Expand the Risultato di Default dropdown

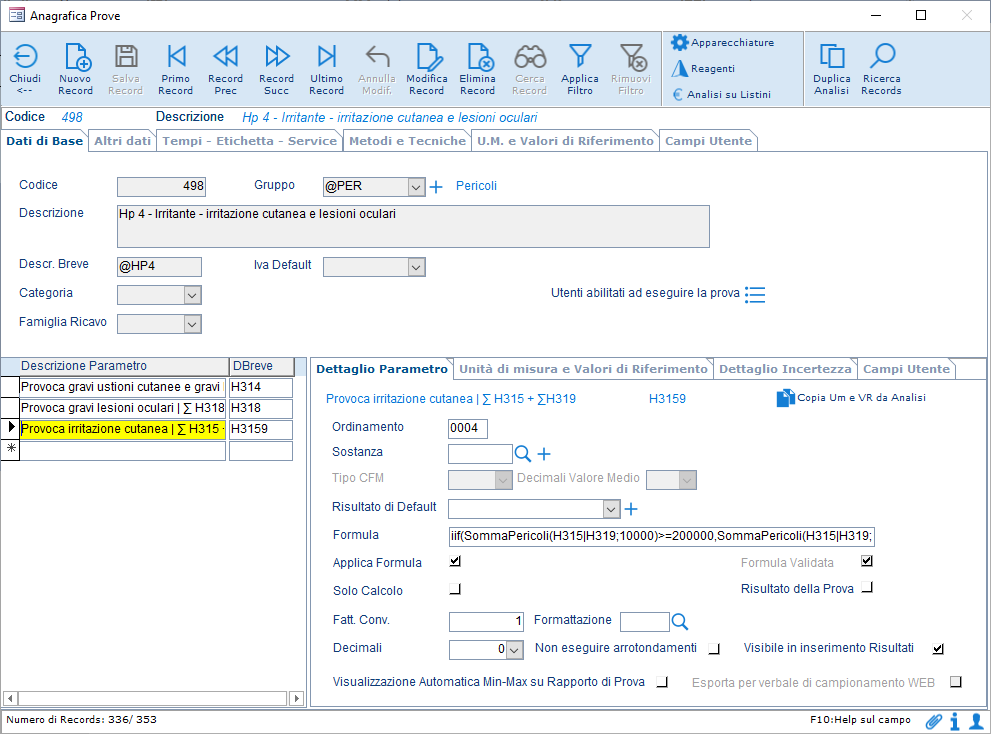[611, 509]
